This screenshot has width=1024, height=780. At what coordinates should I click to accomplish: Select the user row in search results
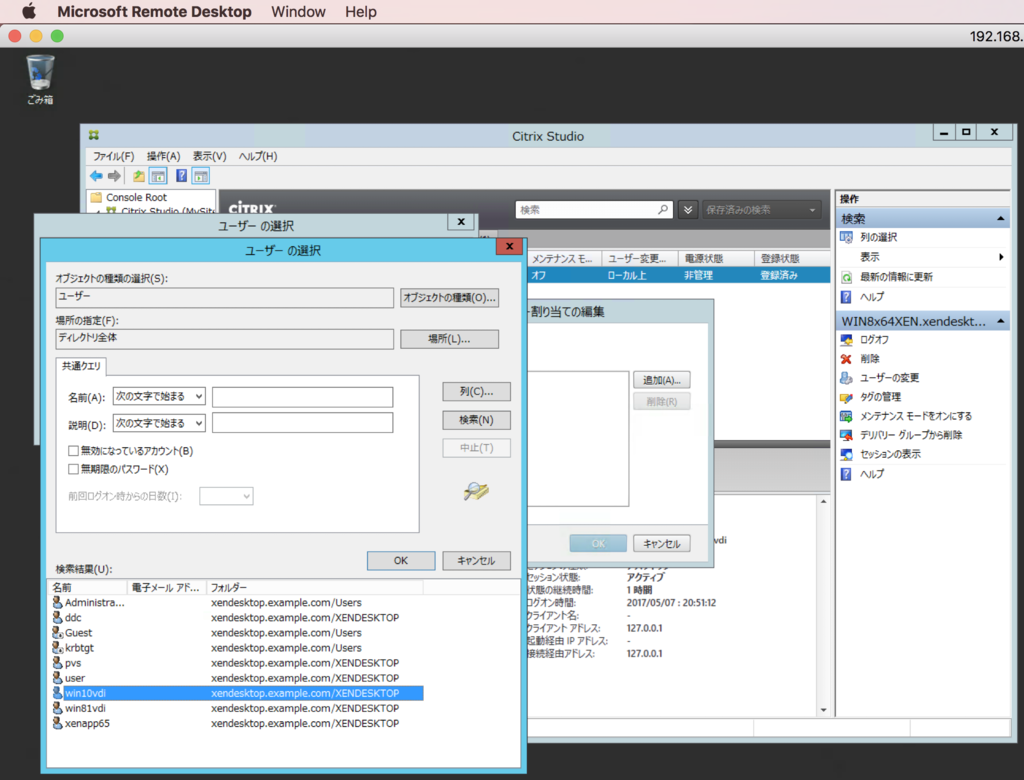(237, 678)
